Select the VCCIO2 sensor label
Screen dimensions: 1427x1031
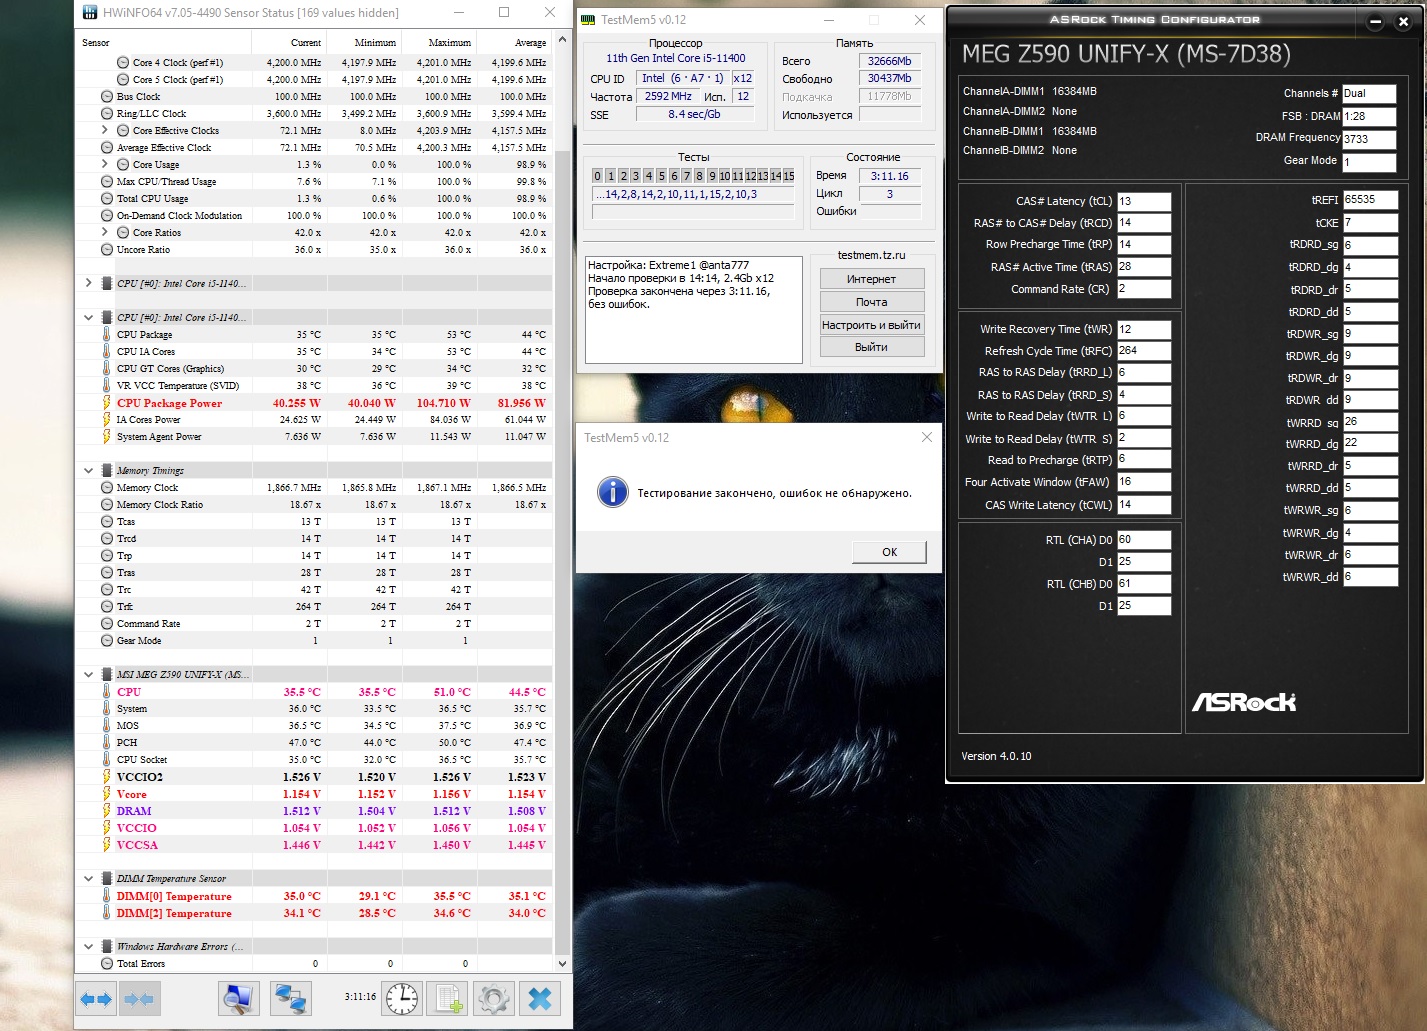coord(140,777)
